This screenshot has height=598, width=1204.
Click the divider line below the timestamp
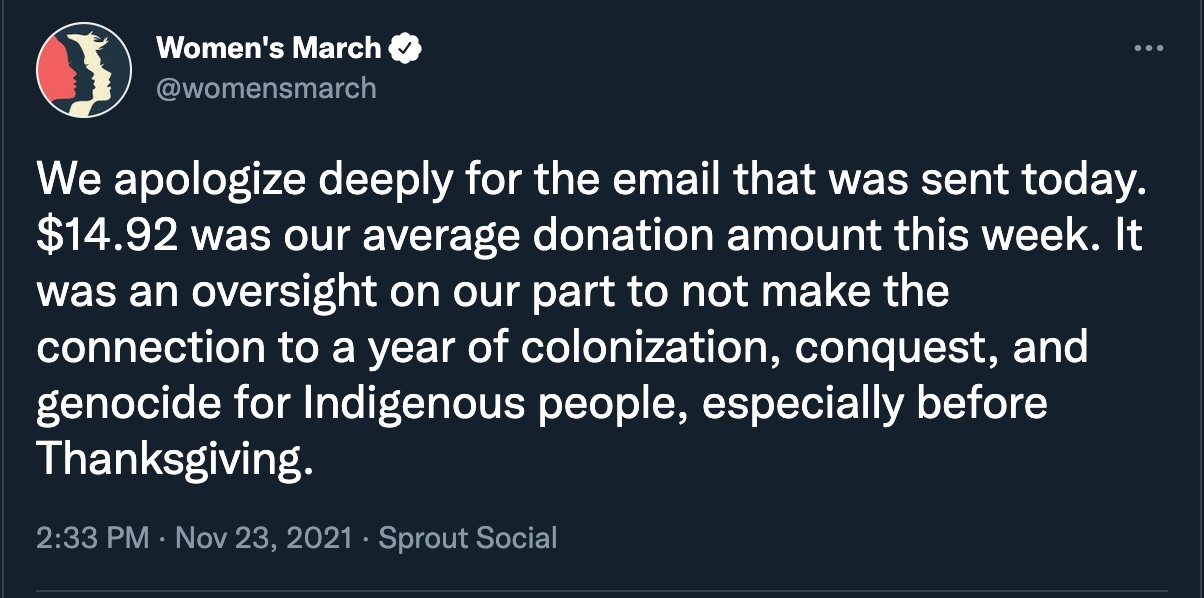coord(602,589)
